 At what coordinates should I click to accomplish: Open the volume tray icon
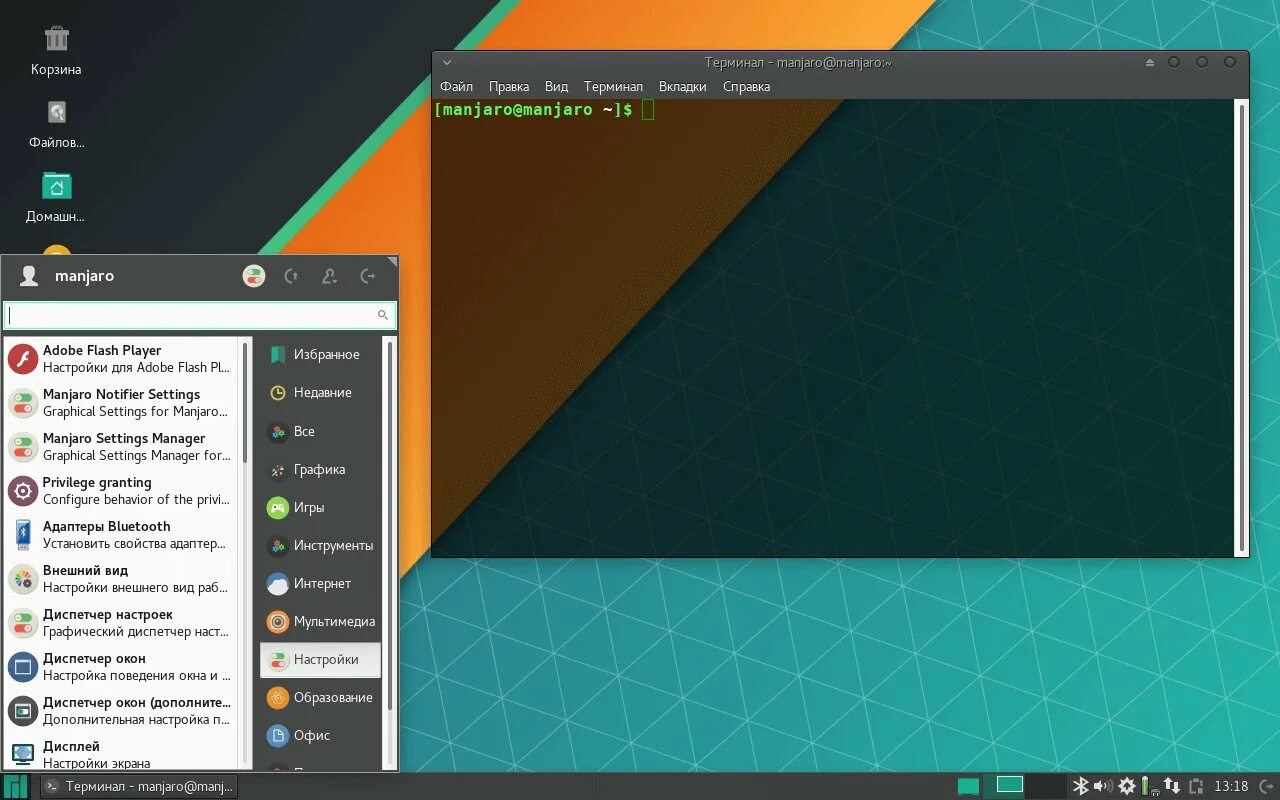(x=1103, y=786)
